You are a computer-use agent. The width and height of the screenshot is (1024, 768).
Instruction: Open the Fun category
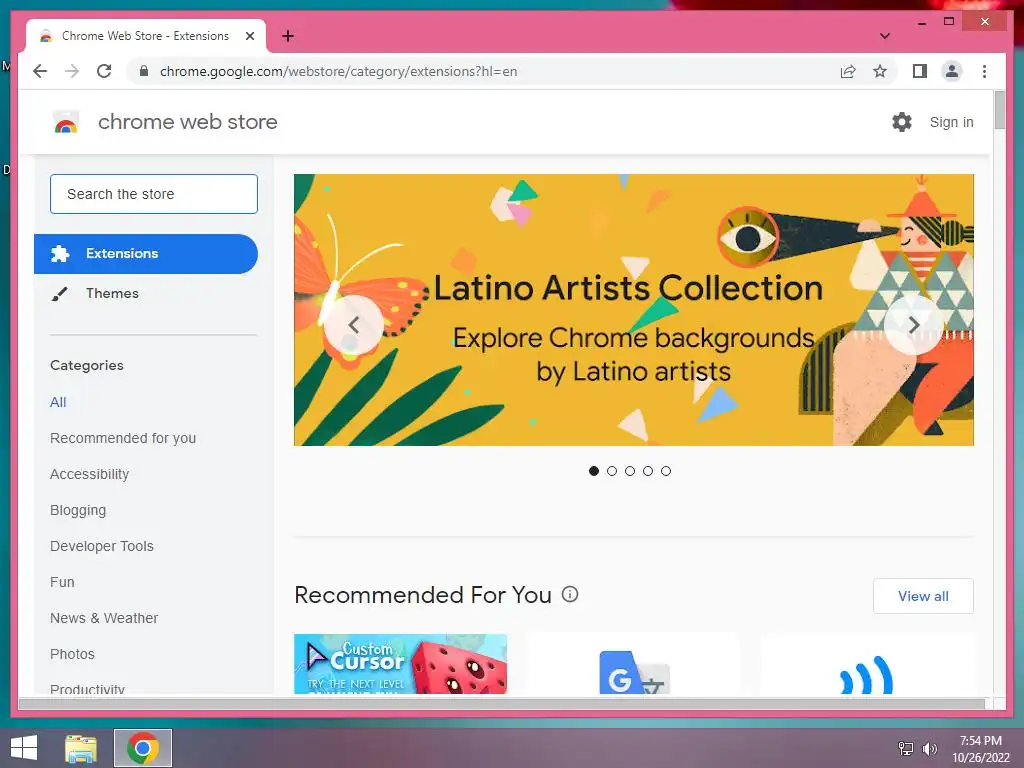tap(62, 582)
